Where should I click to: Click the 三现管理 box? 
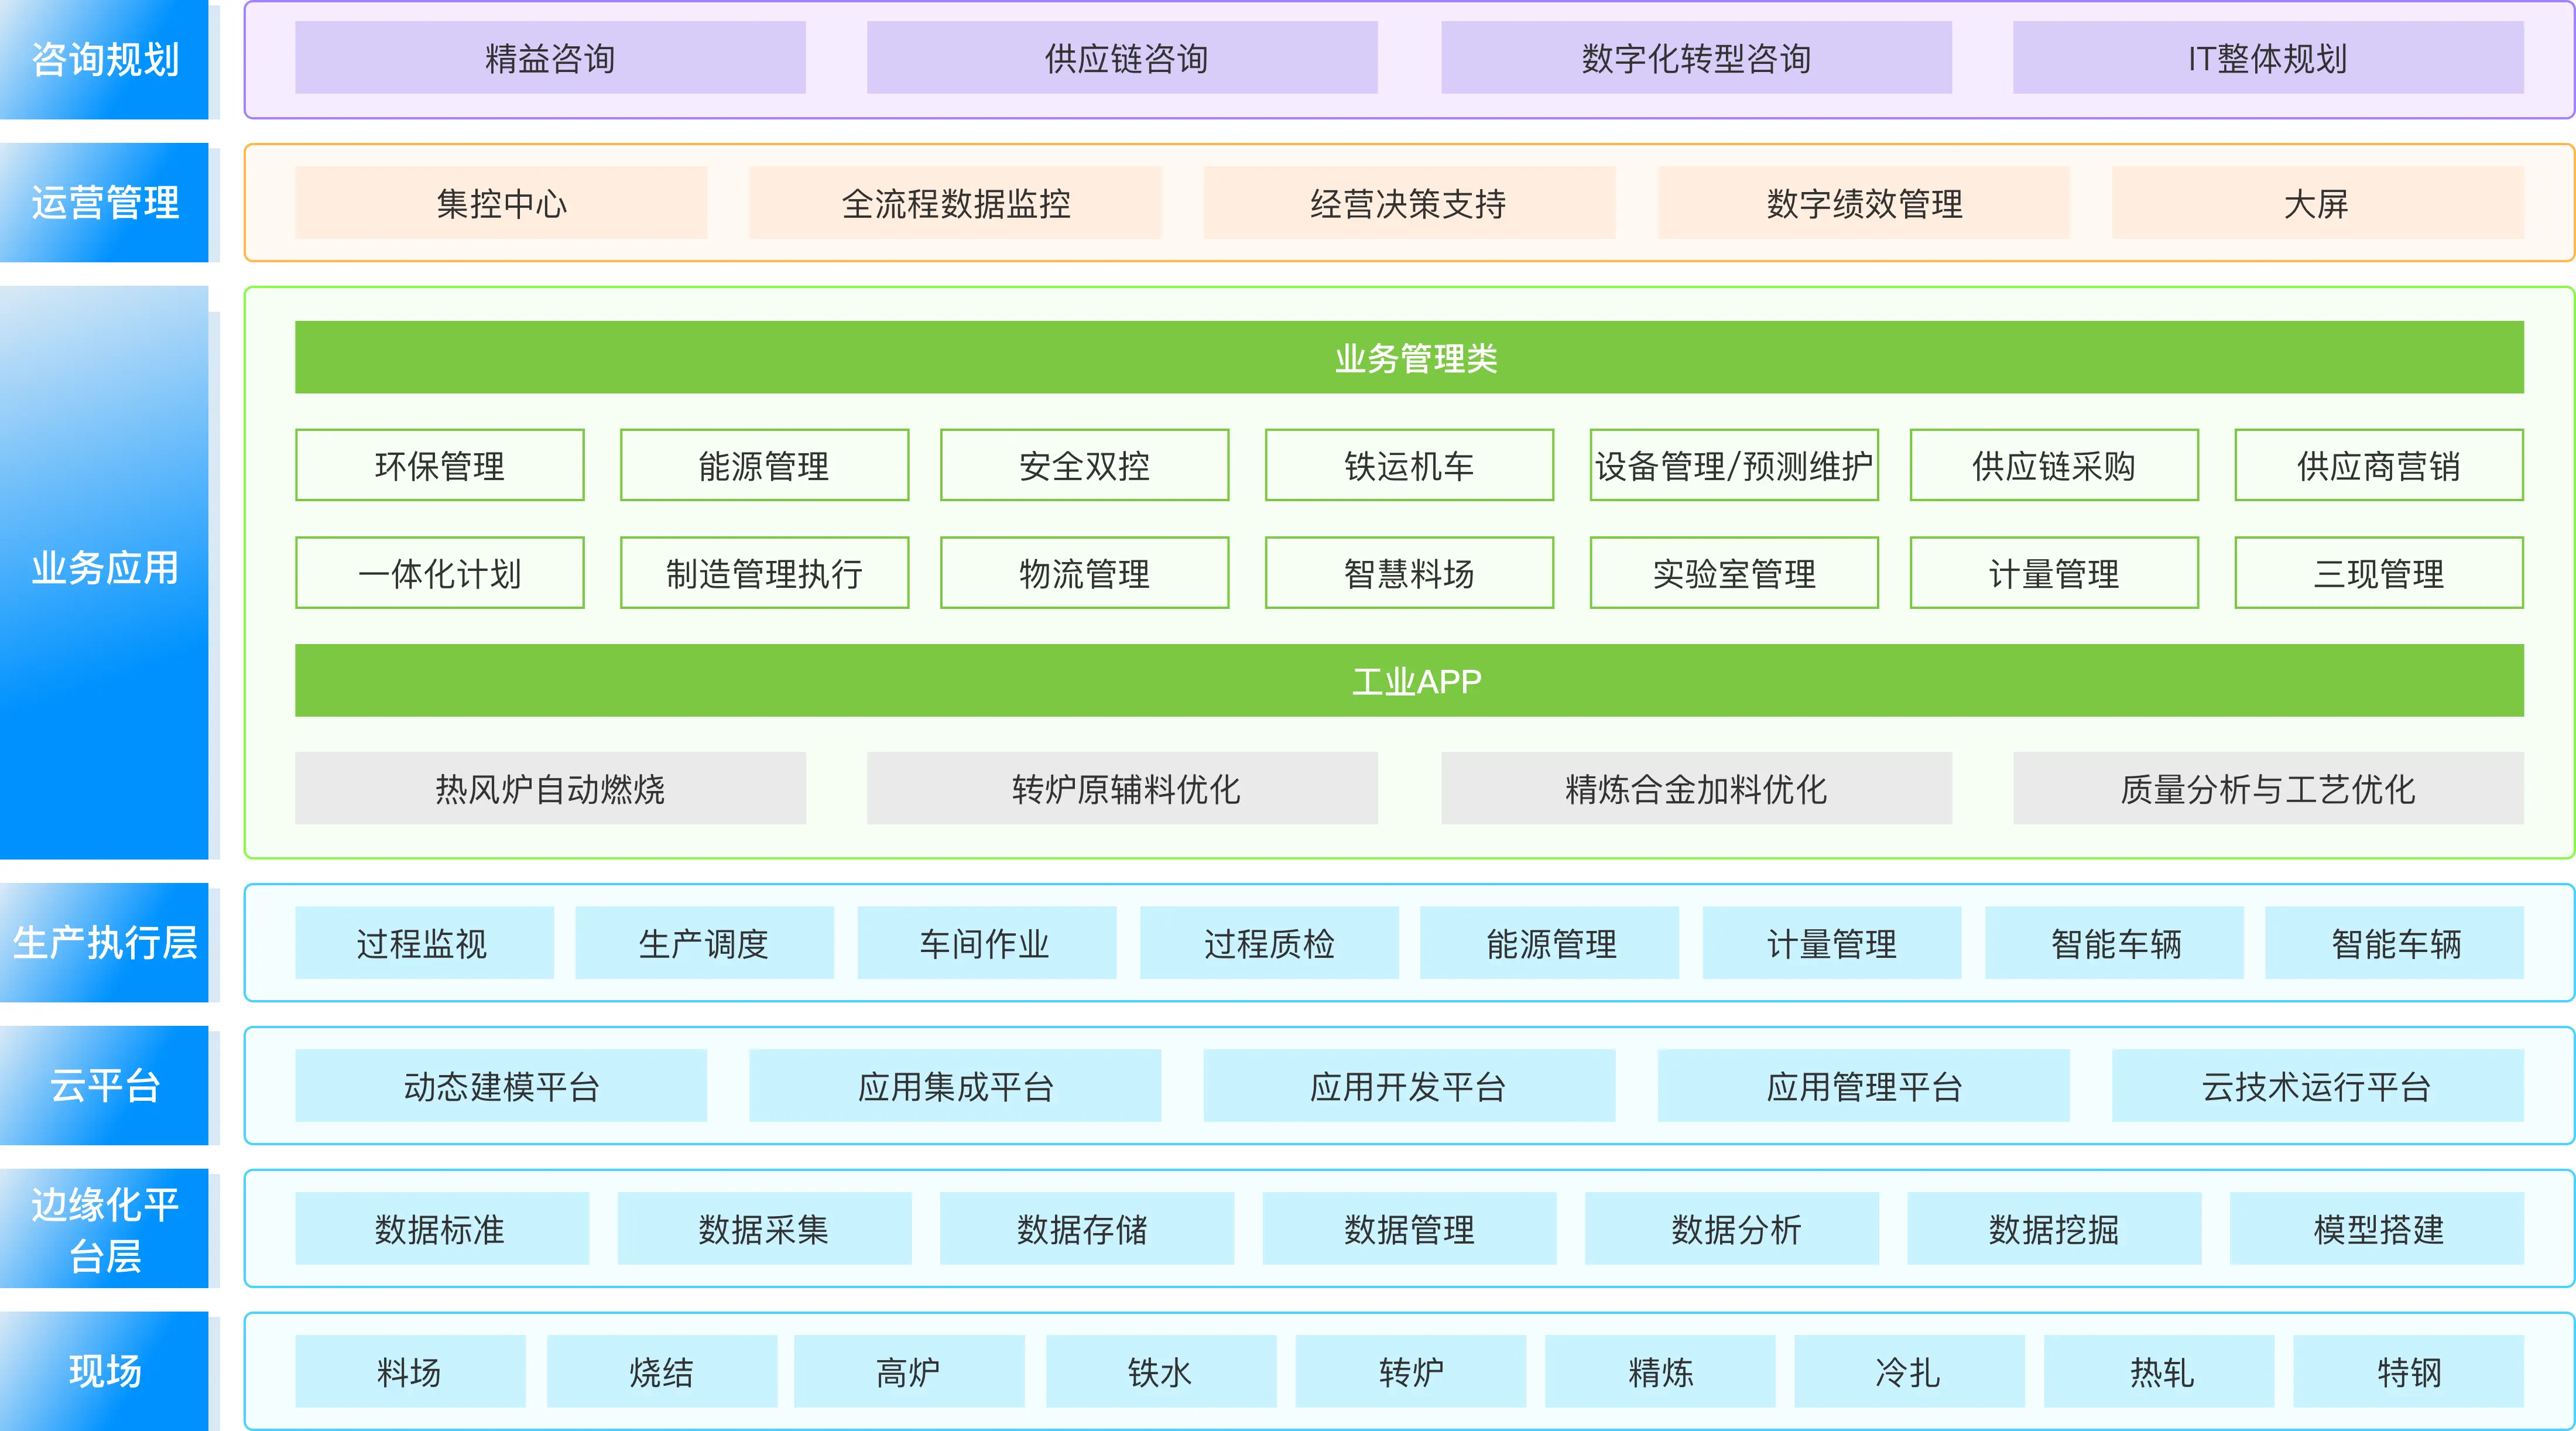coord(2378,573)
